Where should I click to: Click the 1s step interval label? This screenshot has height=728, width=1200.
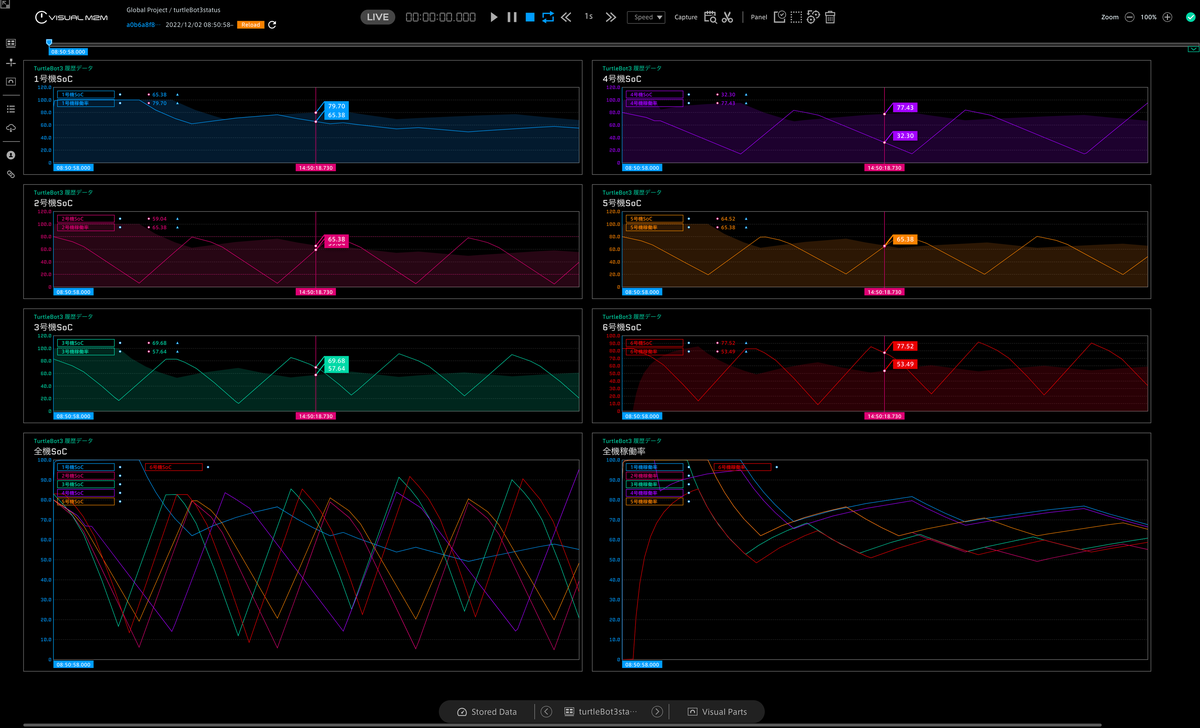pos(589,17)
